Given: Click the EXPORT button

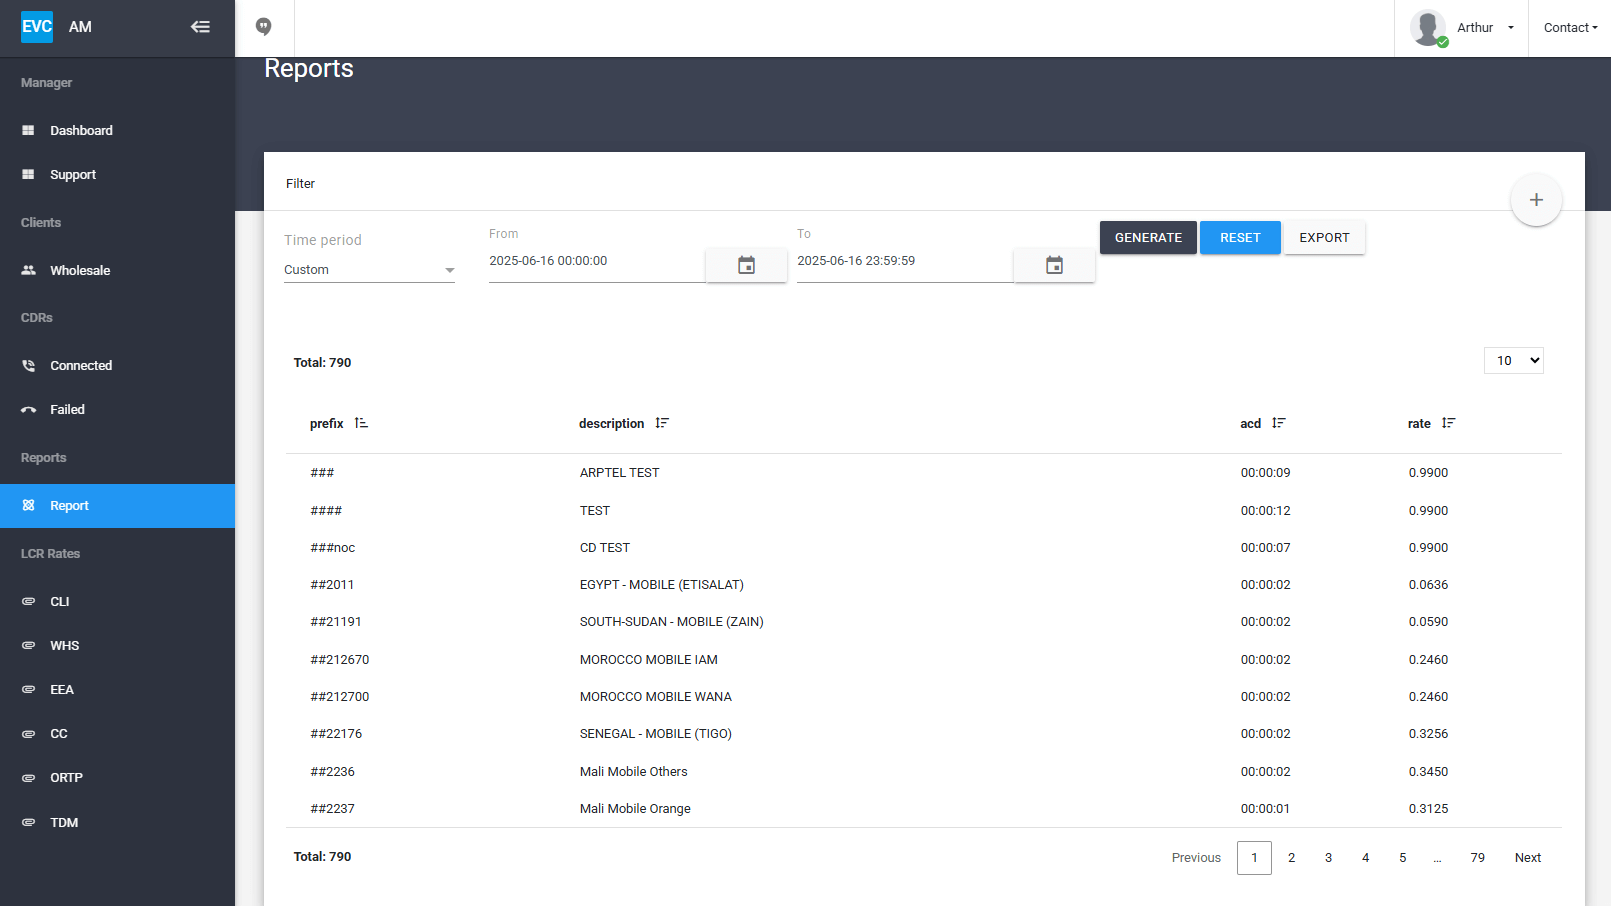Looking at the screenshot, I should (1324, 238).
